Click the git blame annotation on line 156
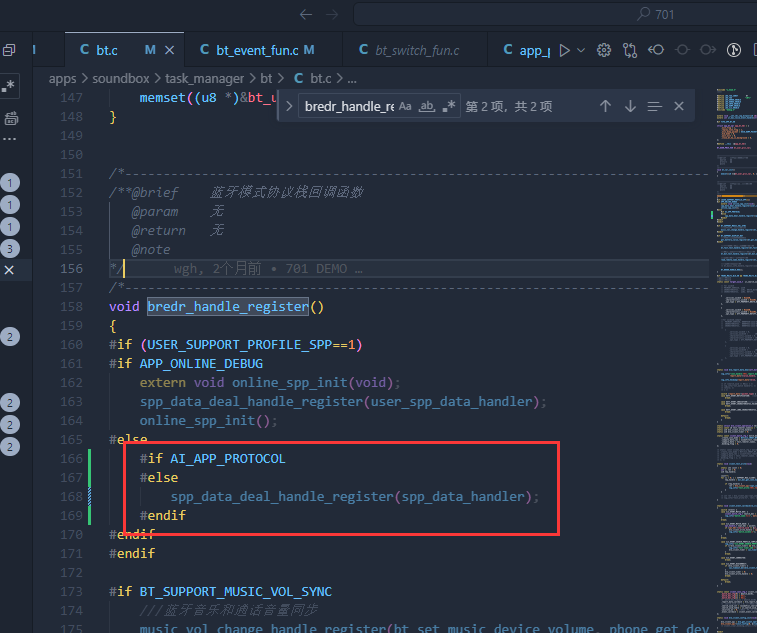This screenshot has height=633, width=757. tap(268, 269)
